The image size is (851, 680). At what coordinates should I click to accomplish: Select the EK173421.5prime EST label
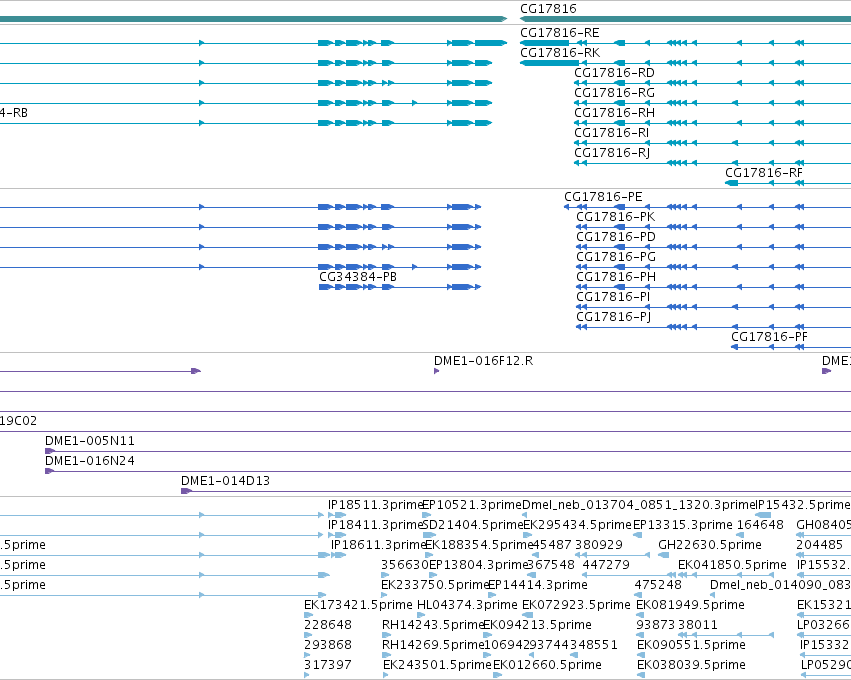click(358, 605)
